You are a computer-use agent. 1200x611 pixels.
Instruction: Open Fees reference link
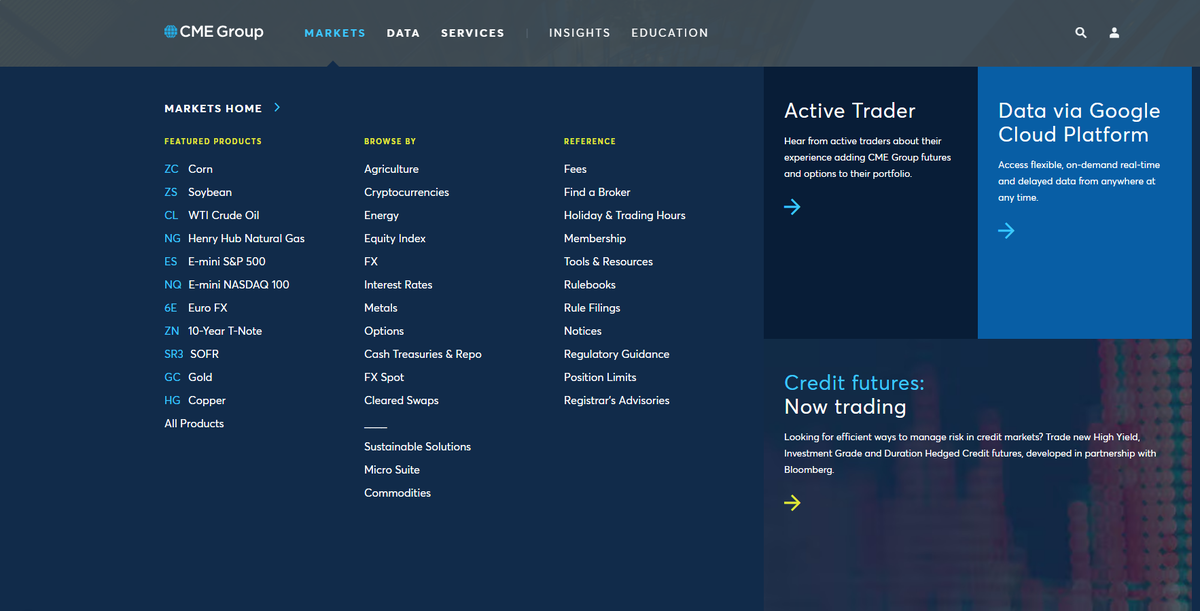(x=575, y=169)
